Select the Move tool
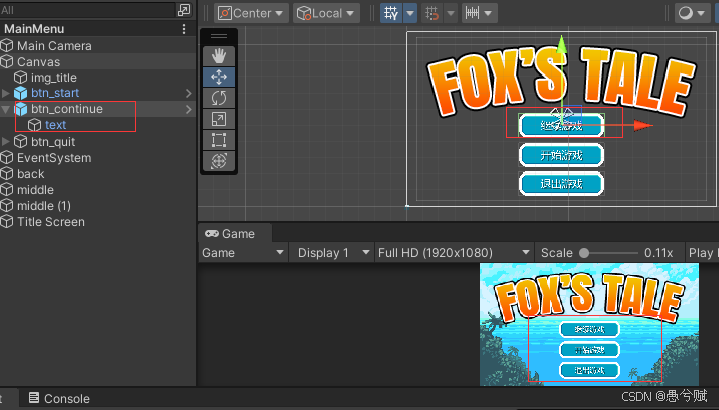This screenshot has height=410, width=719. 219,77
